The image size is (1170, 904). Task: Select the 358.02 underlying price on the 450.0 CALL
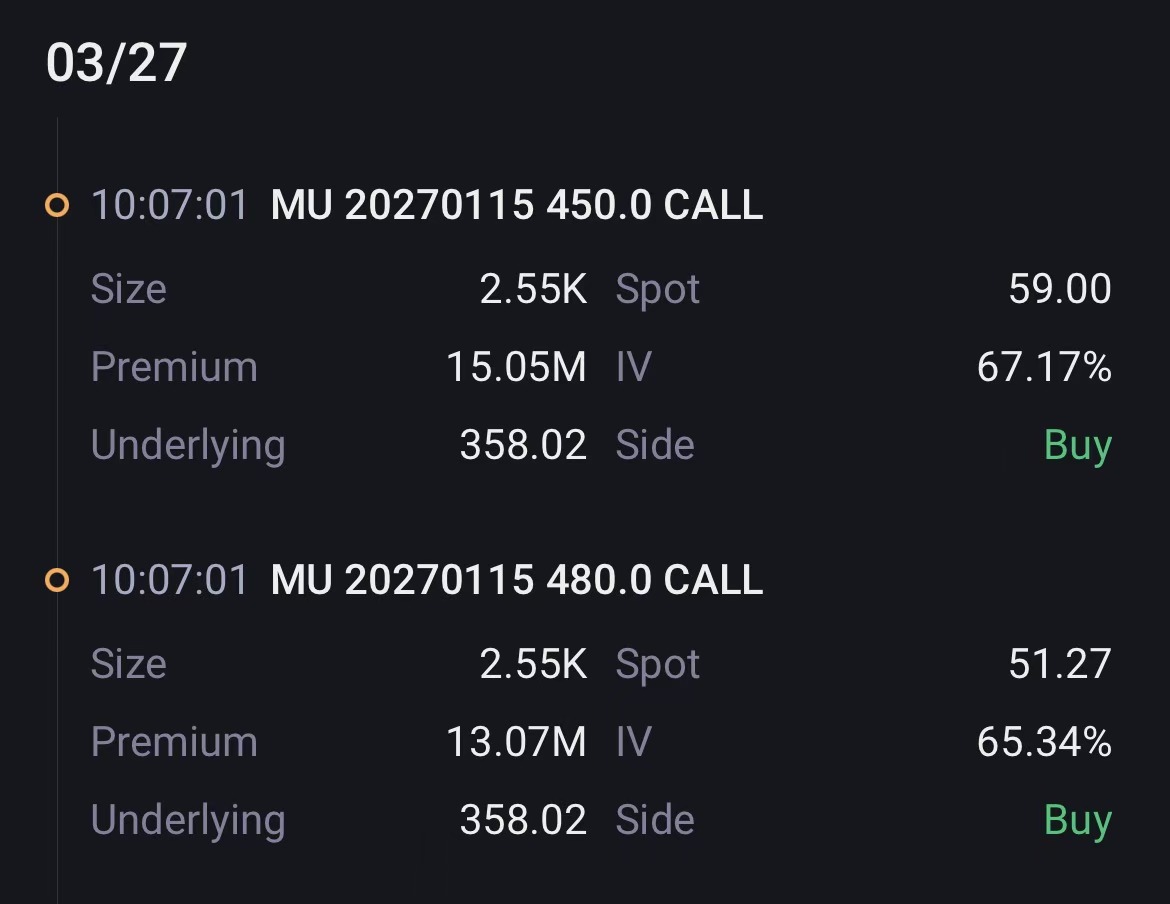coord(523,445)
